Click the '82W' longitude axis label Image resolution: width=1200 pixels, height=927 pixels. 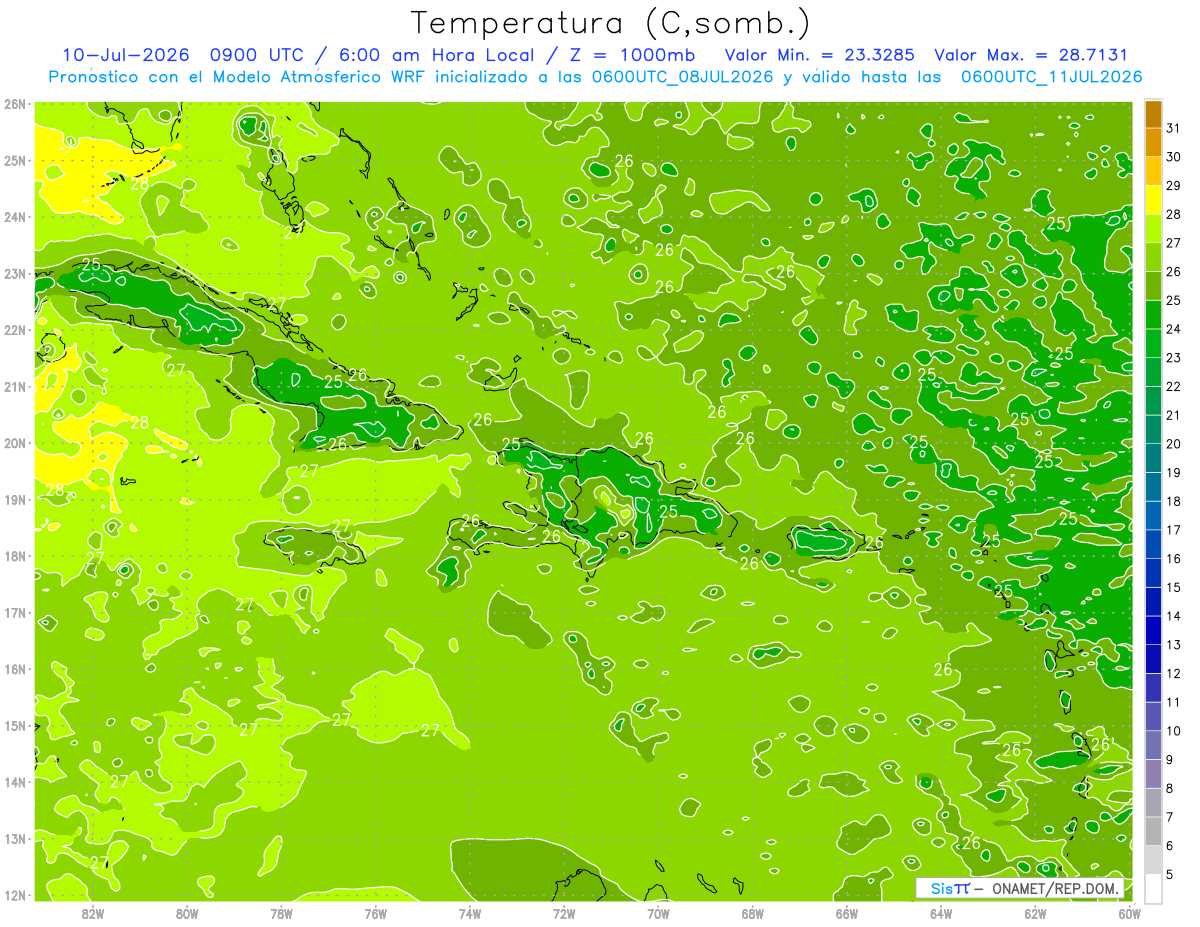[93, 913]
